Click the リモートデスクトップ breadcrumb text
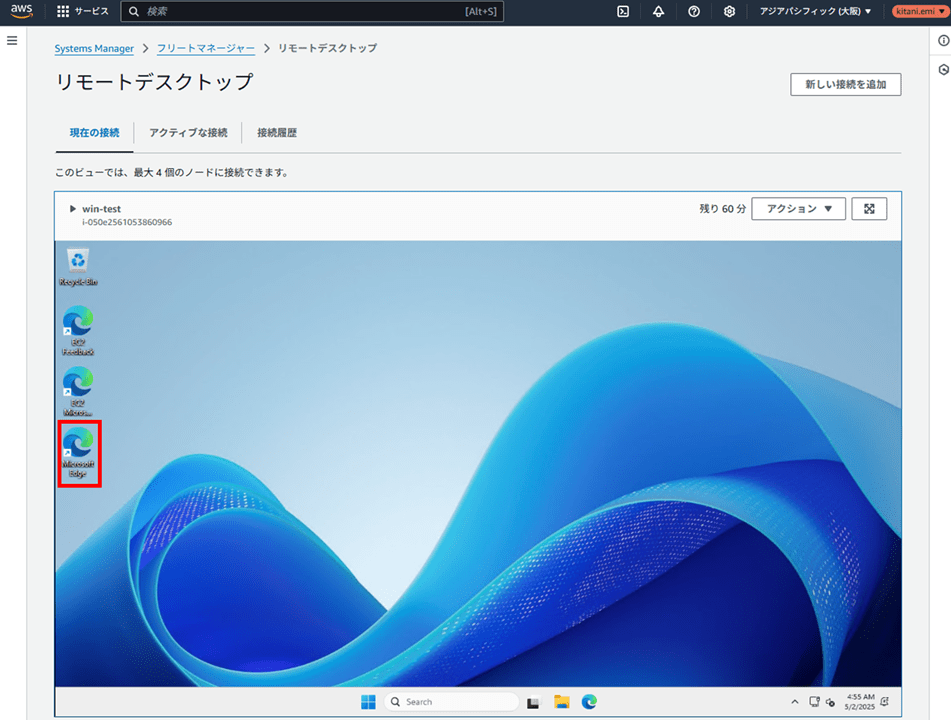Viewport: 951px width, 720px height. (x=328, y=48)
